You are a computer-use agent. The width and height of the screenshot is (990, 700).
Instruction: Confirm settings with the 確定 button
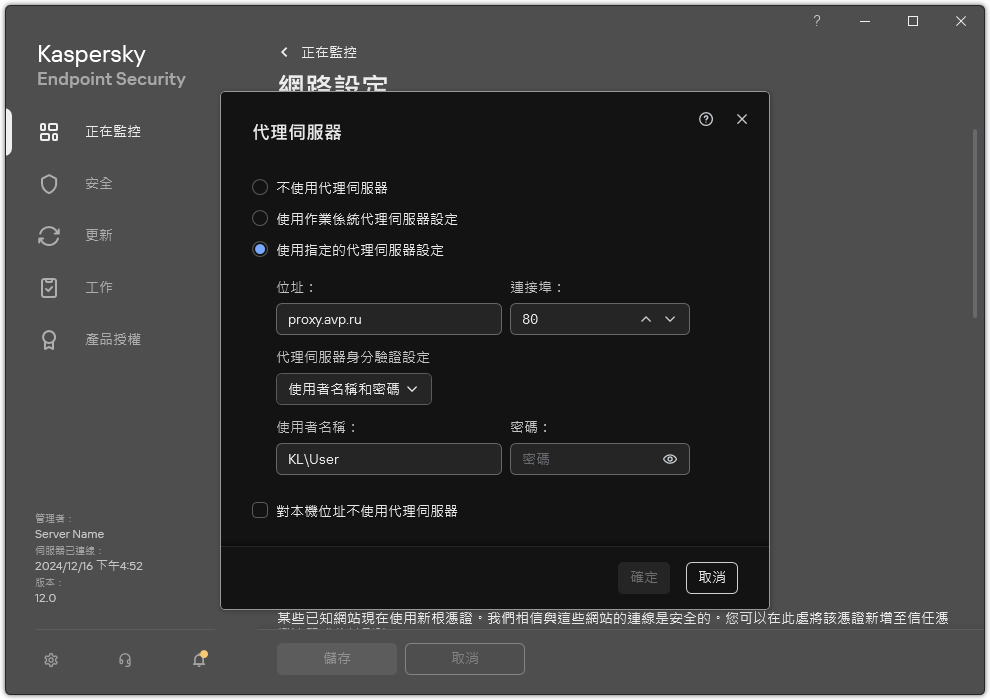click(x=643, y=578)
